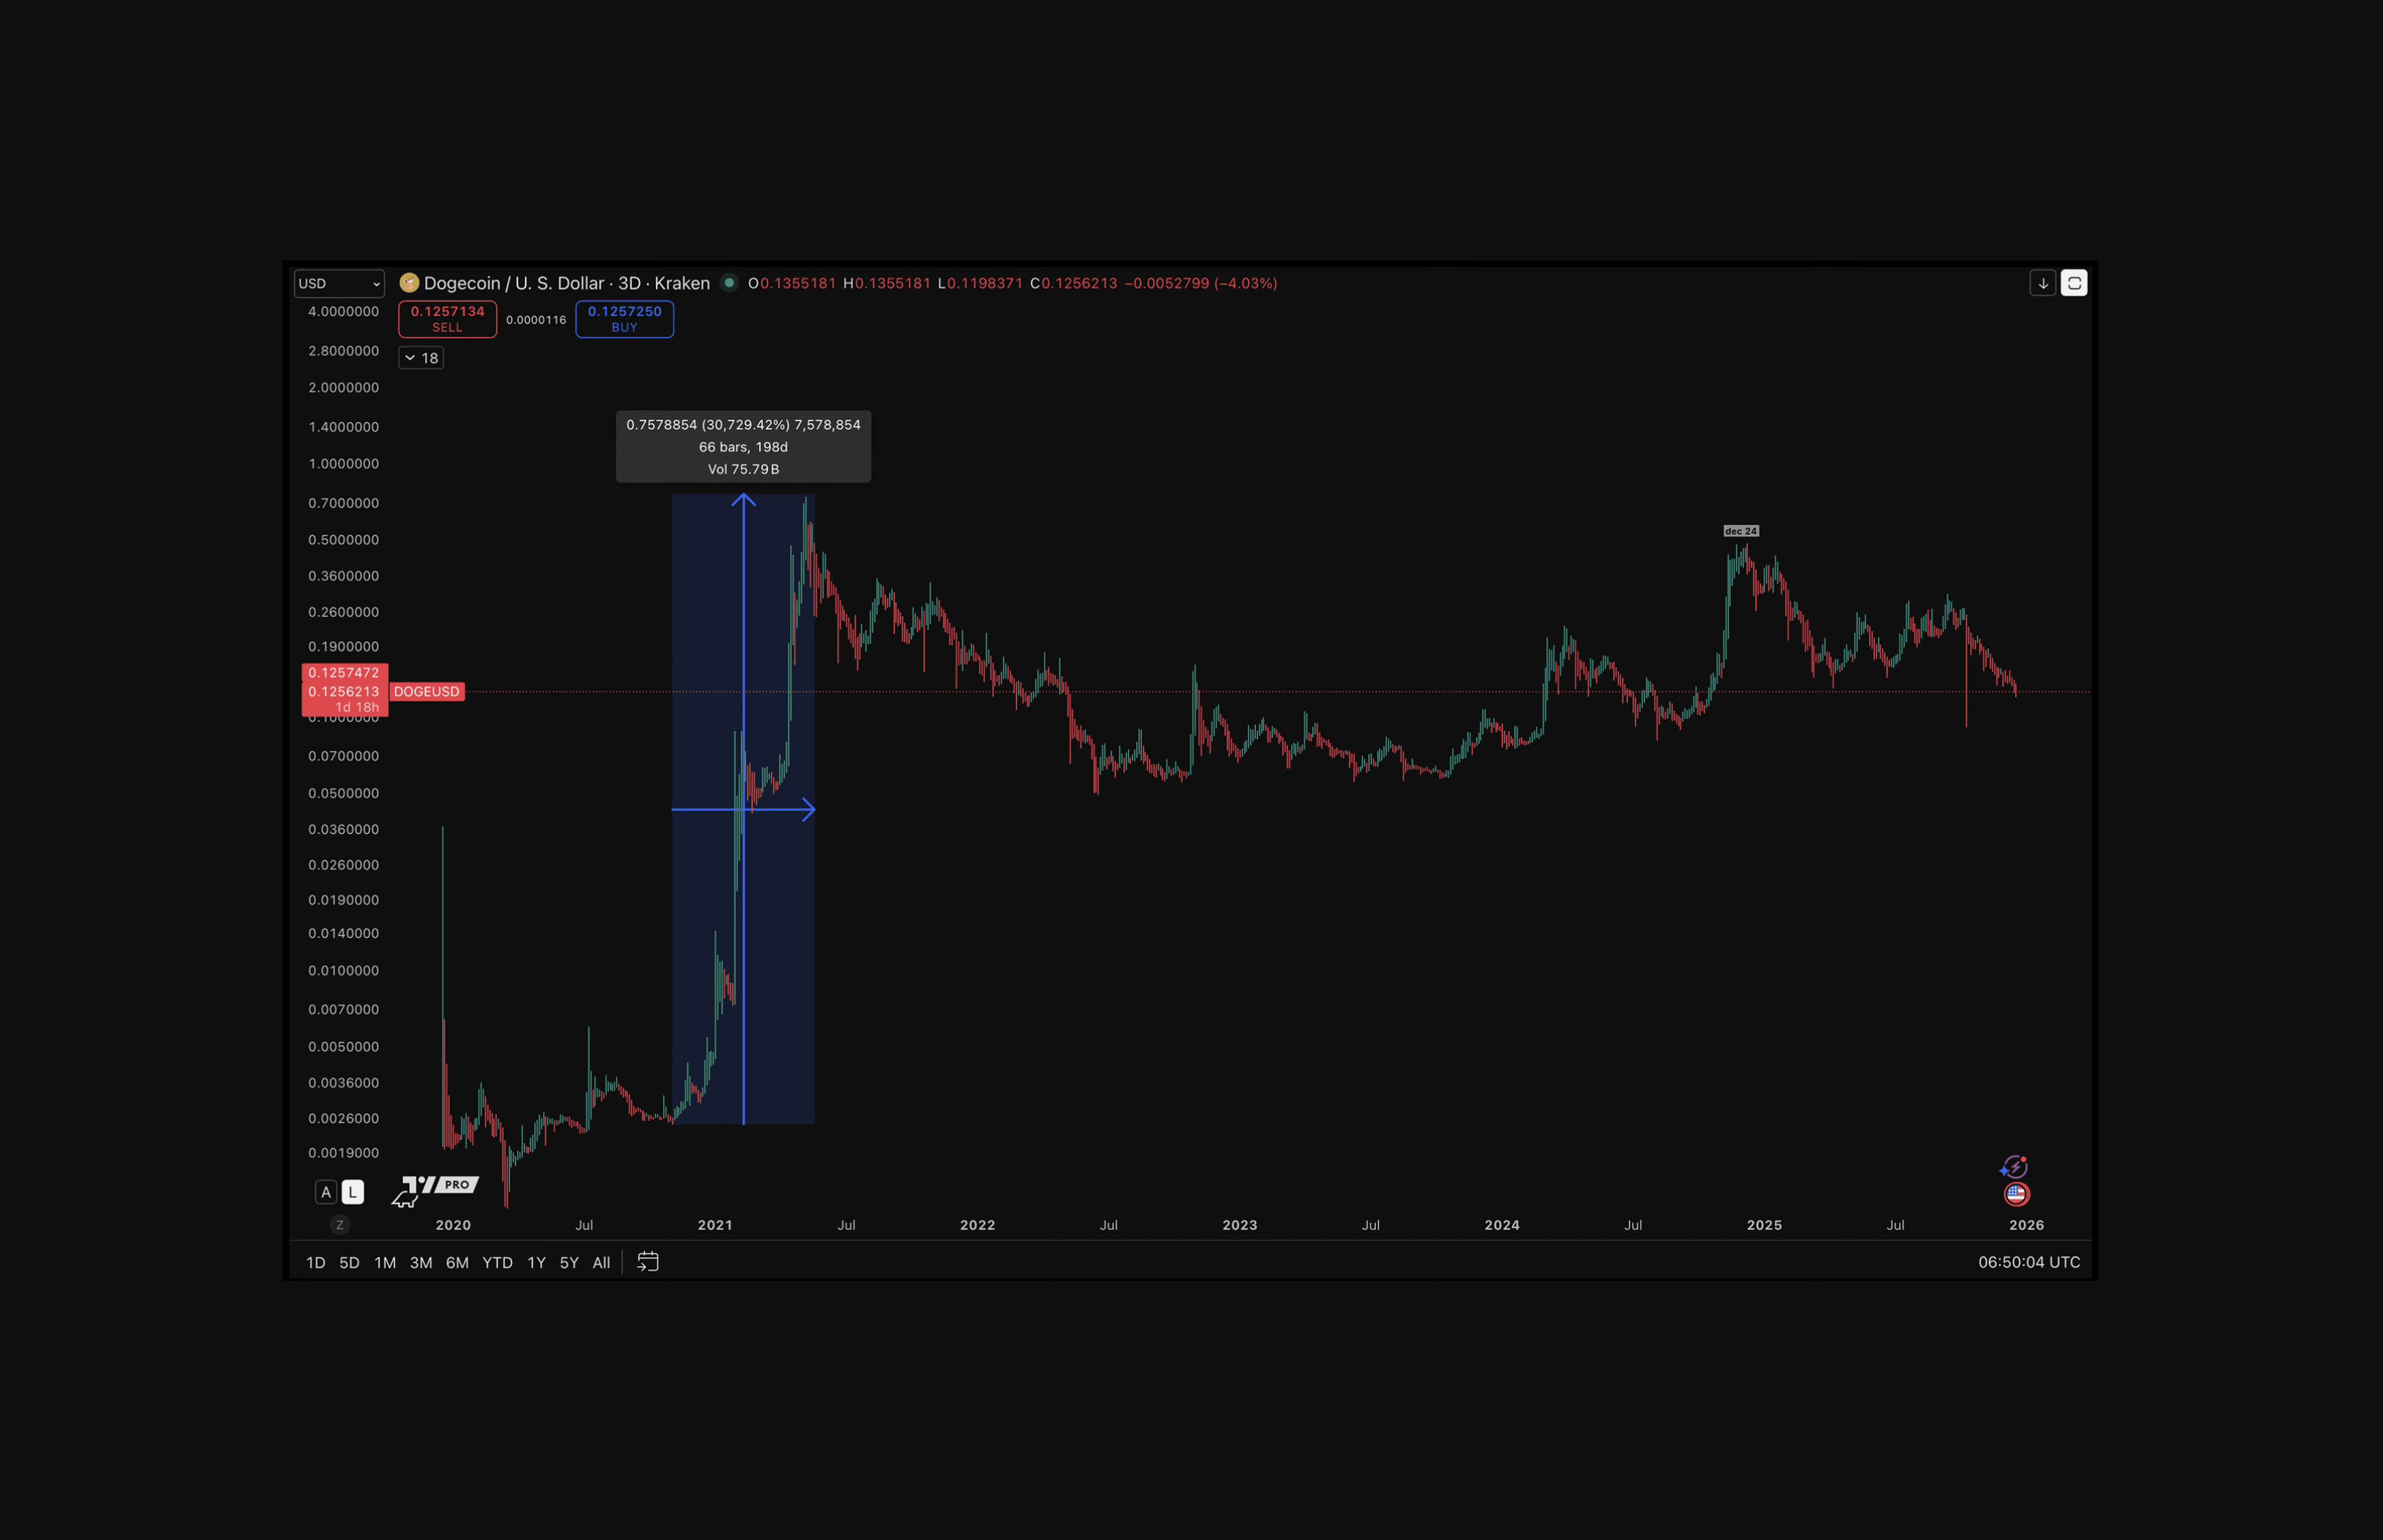
Task: Click the US flag economic event icon
Action: [x=2016, y=1194]
